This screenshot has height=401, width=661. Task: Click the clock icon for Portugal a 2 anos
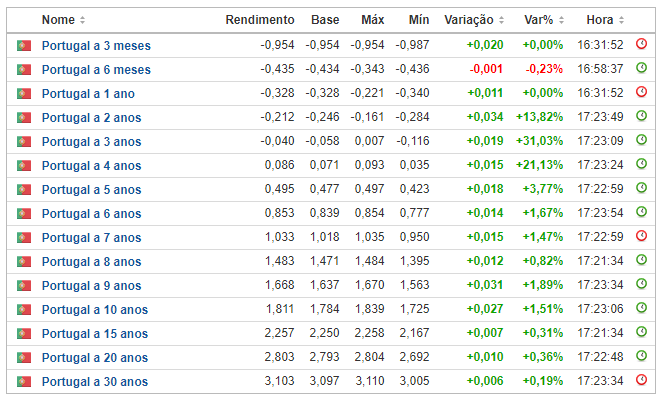point(641,116)
